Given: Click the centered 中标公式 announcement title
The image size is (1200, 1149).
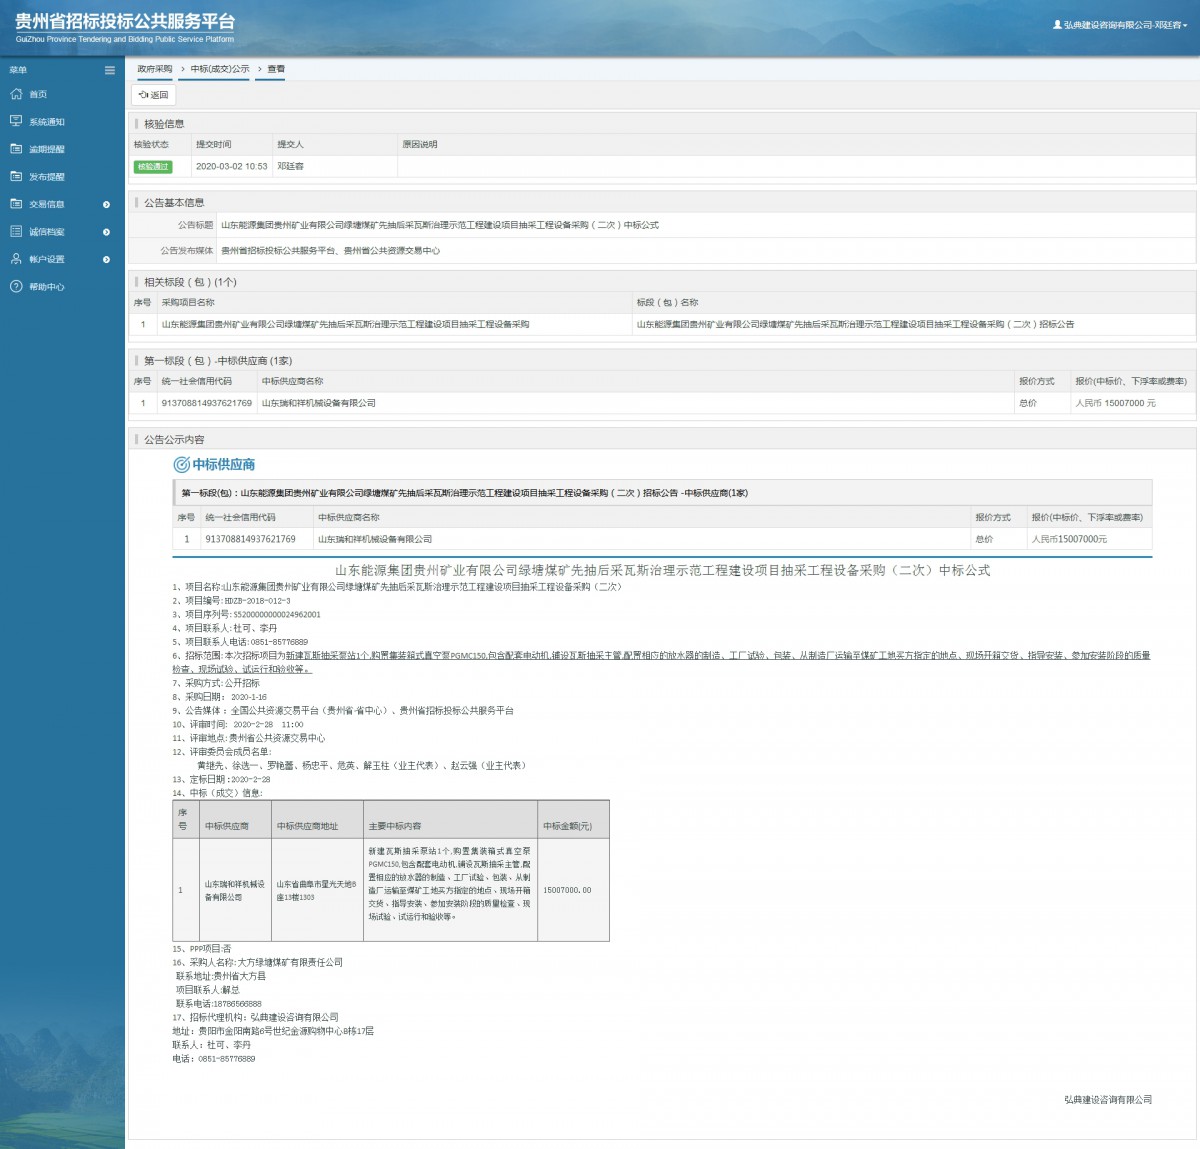Looking at the screenshot, I should [662, 570].
